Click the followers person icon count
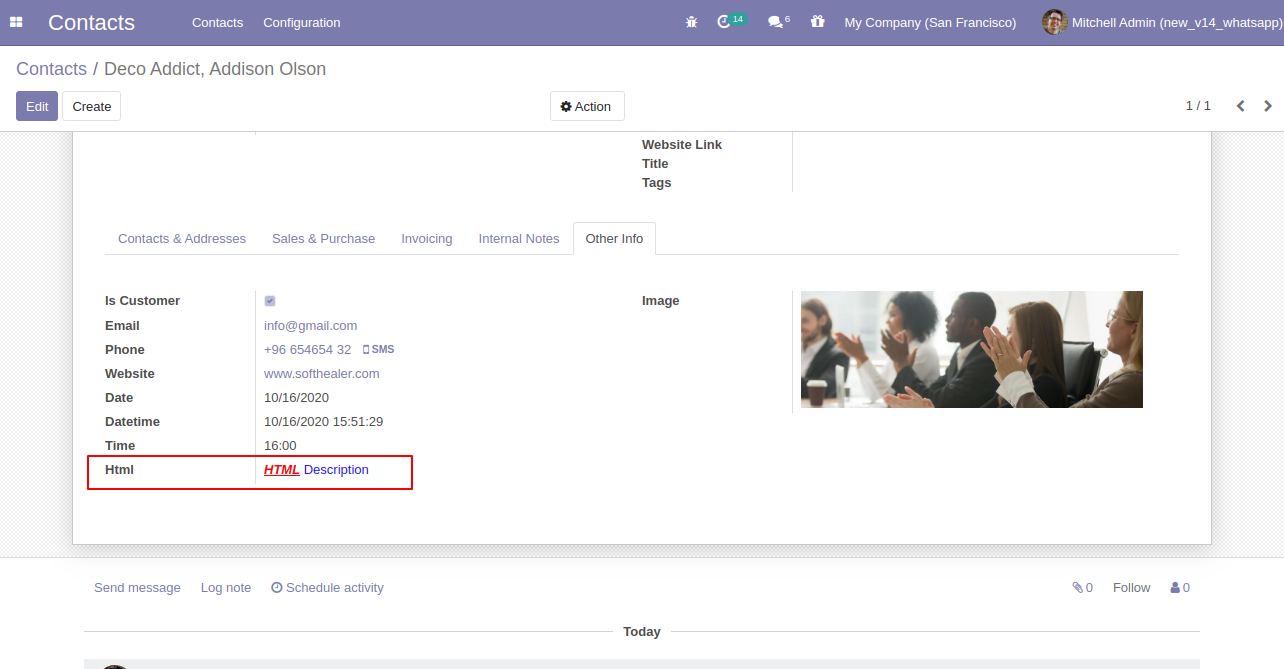Image resolution: width=1284 pixels, height=669 pixels. (x=1180, y=588)
